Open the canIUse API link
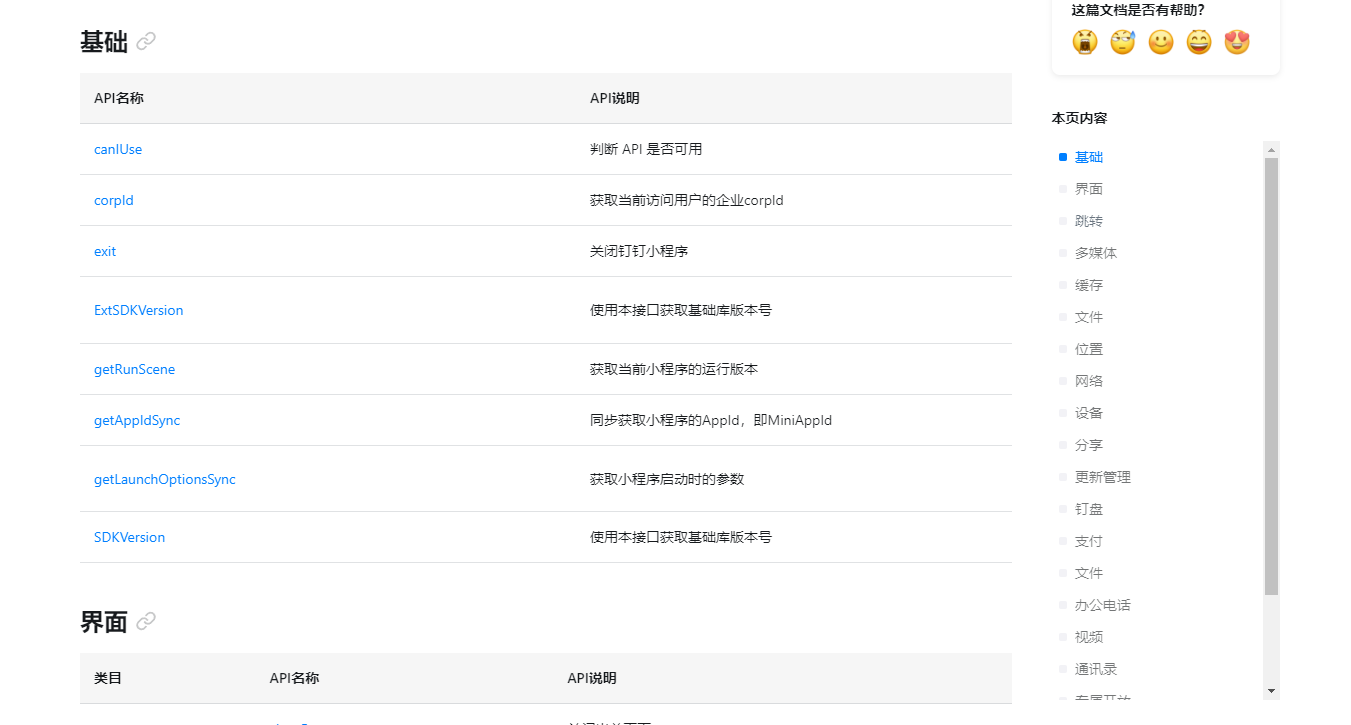Image resolution: width=1351 pixels, height=725 pixels. pos(118,149)
